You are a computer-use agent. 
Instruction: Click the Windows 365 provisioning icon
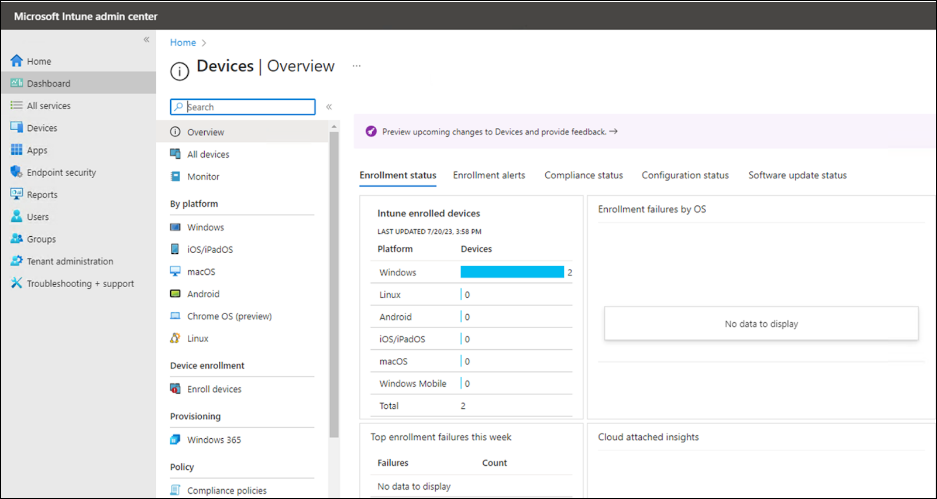point(175,440)
